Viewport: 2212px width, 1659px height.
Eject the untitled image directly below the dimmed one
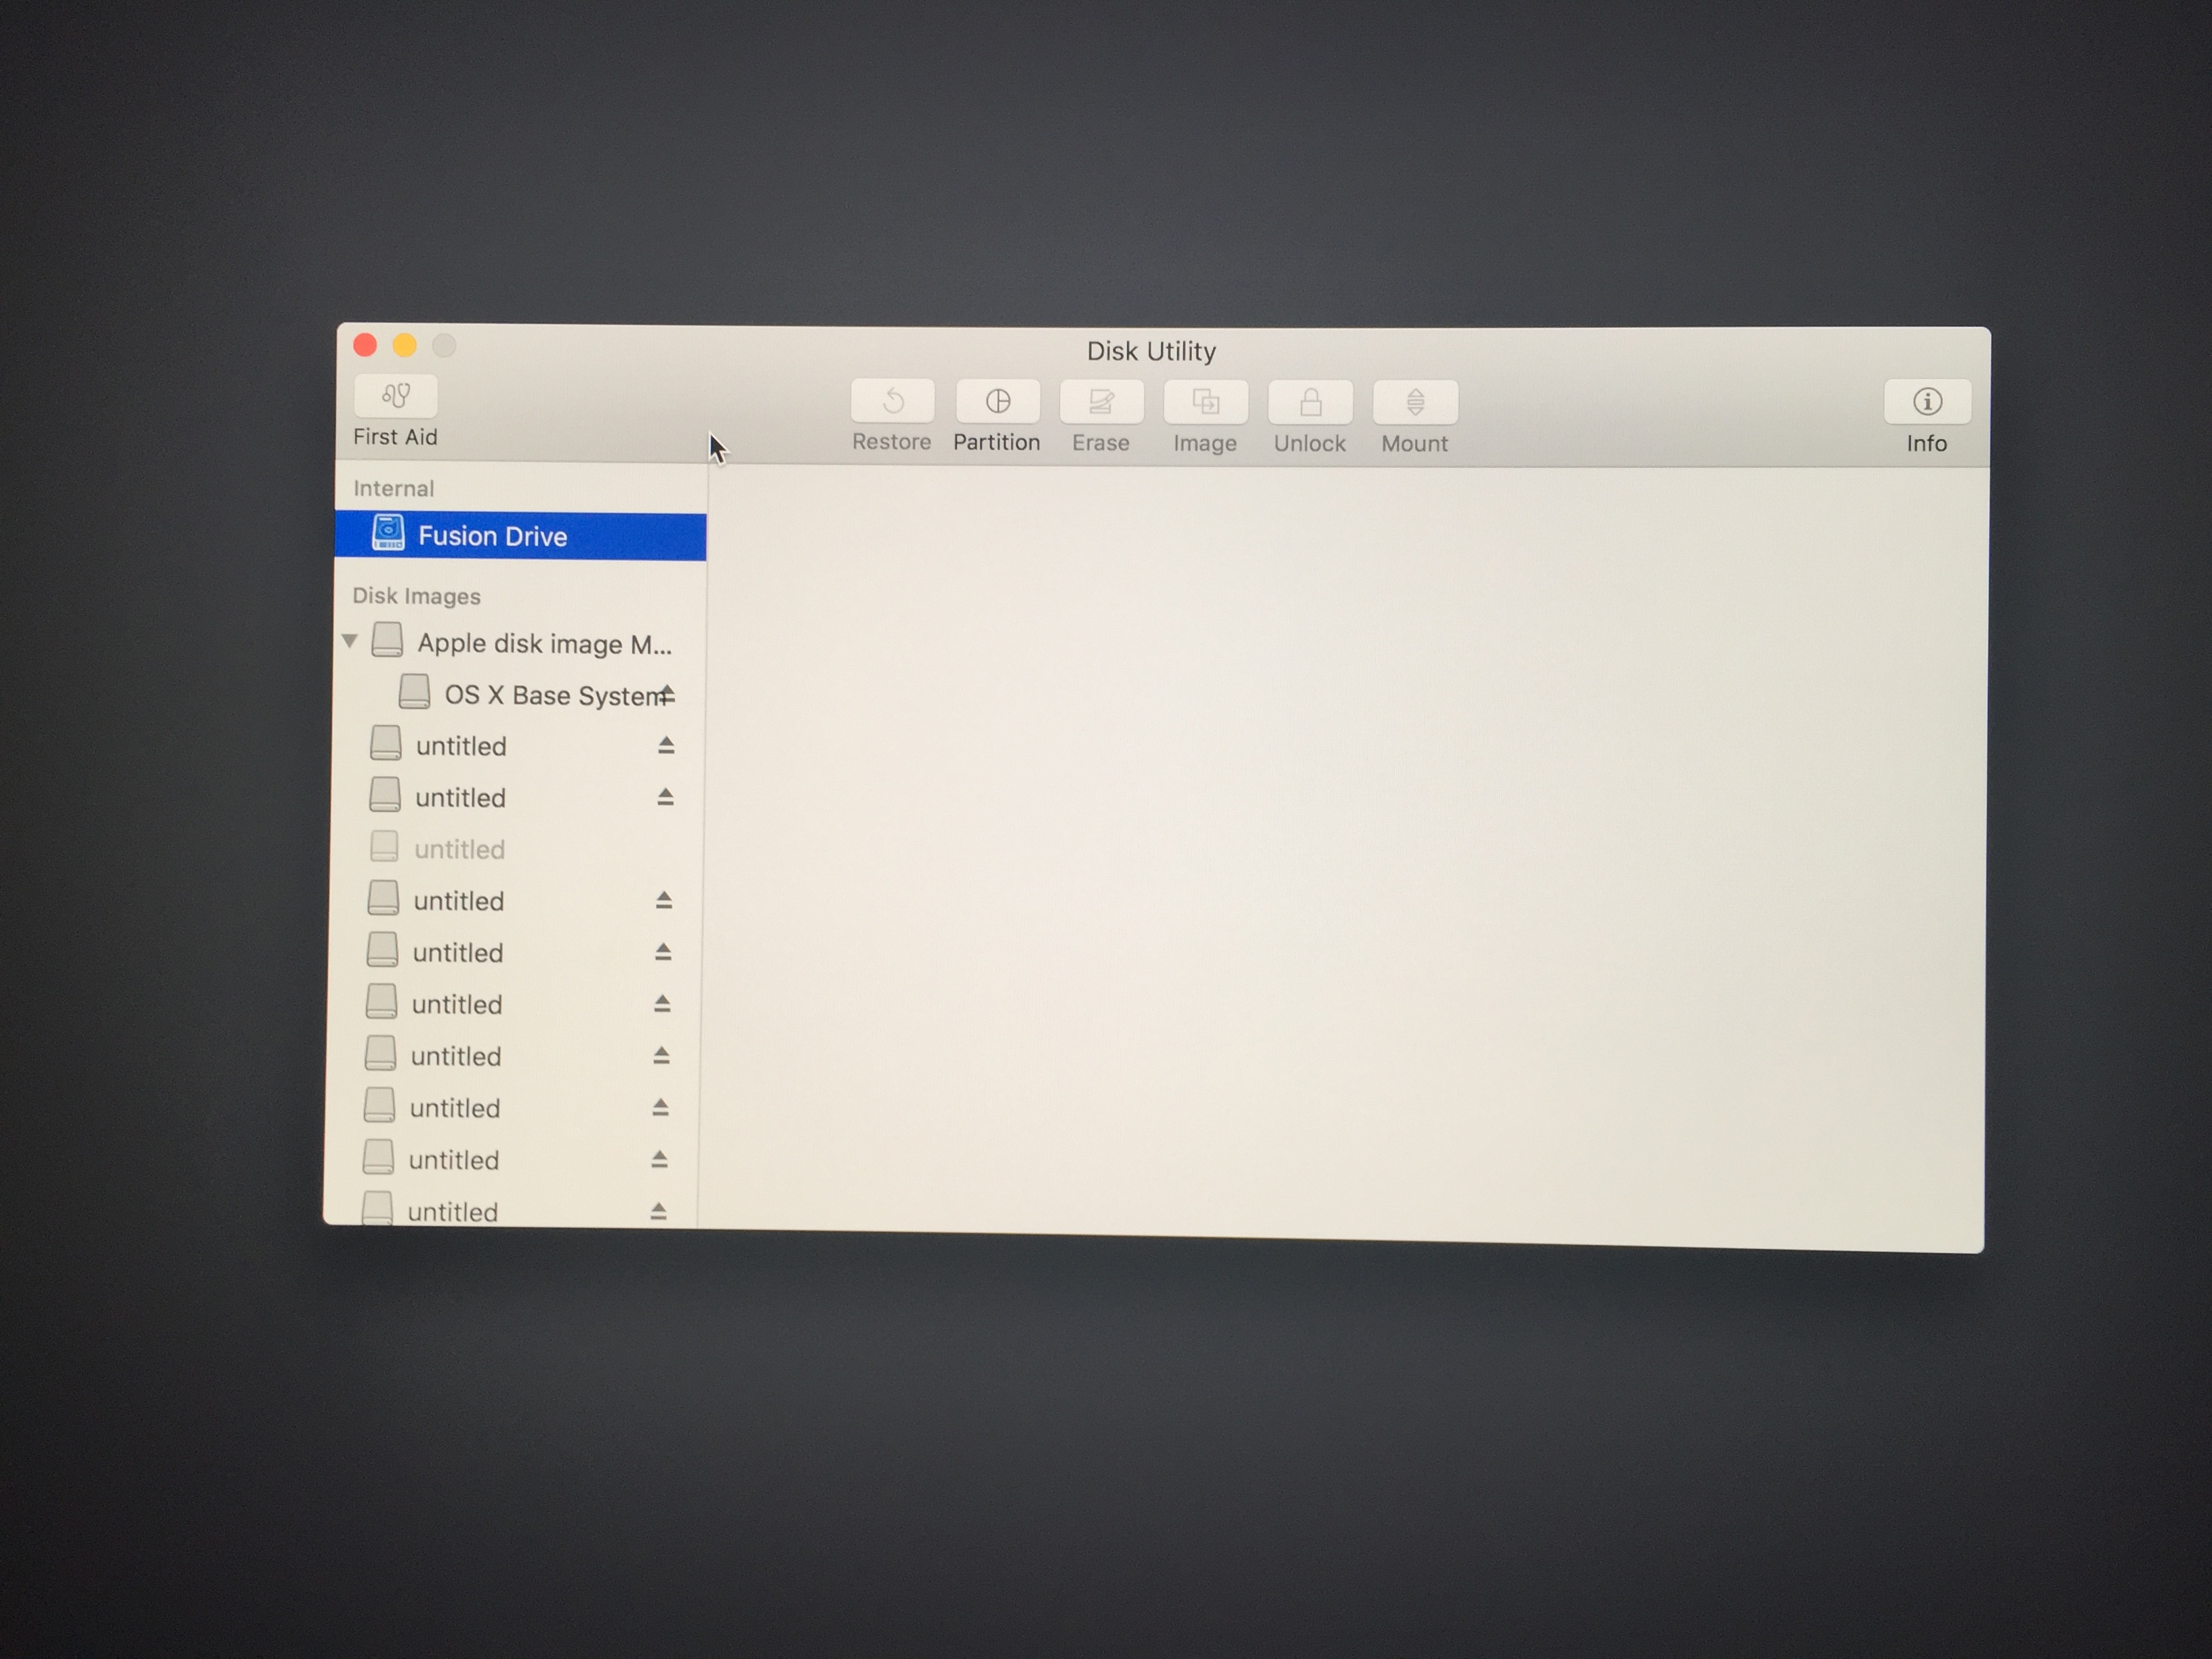[x=663, y=900]
